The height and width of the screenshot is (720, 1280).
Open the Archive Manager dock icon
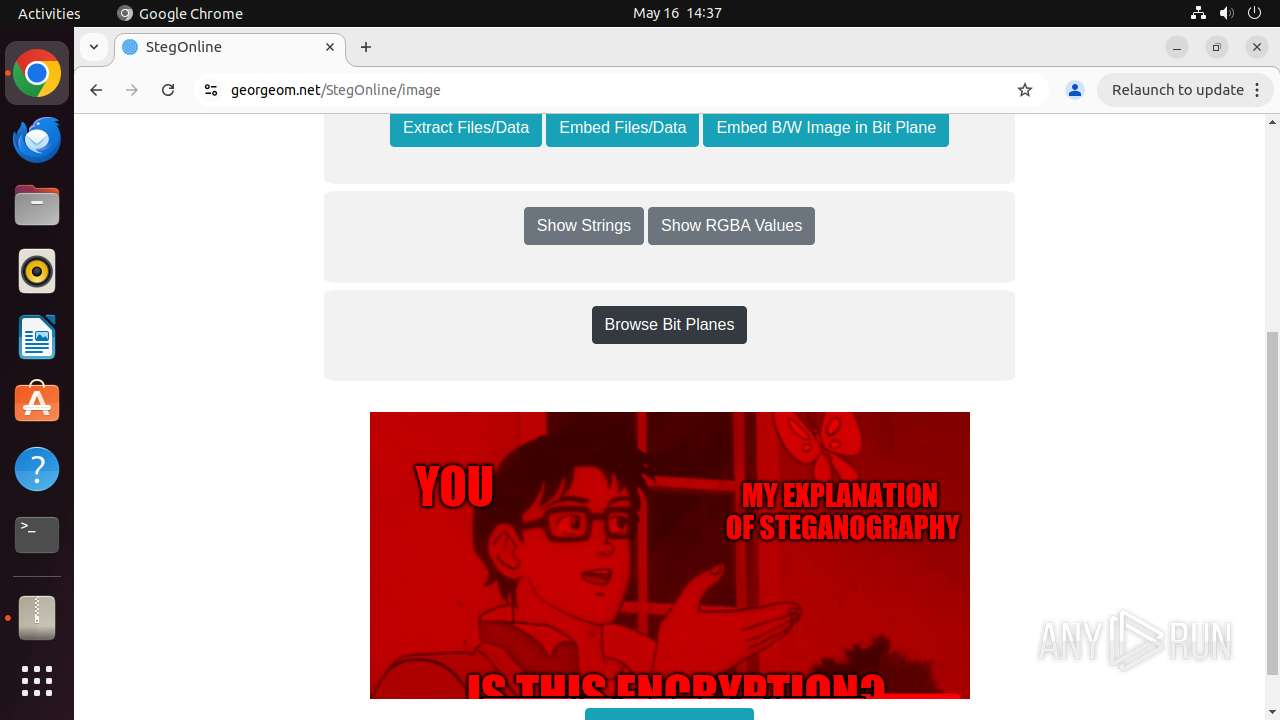tap(37, 618)
